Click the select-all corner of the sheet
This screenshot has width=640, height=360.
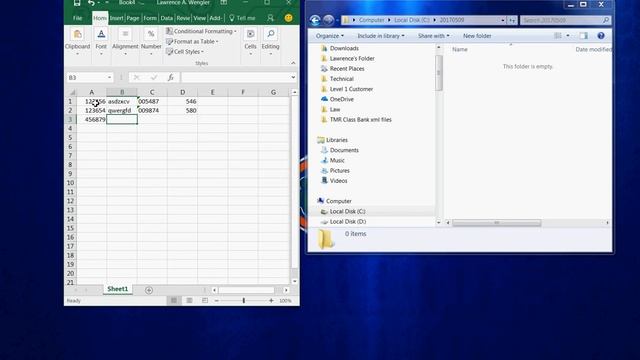pyautogui.click(x=72, y=92)
